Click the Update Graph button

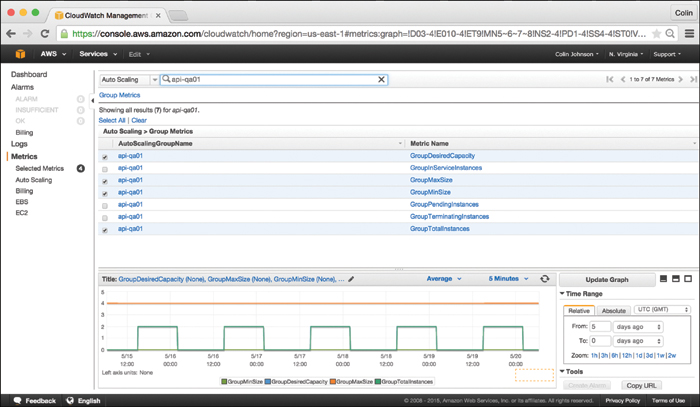tap(607, 279)
